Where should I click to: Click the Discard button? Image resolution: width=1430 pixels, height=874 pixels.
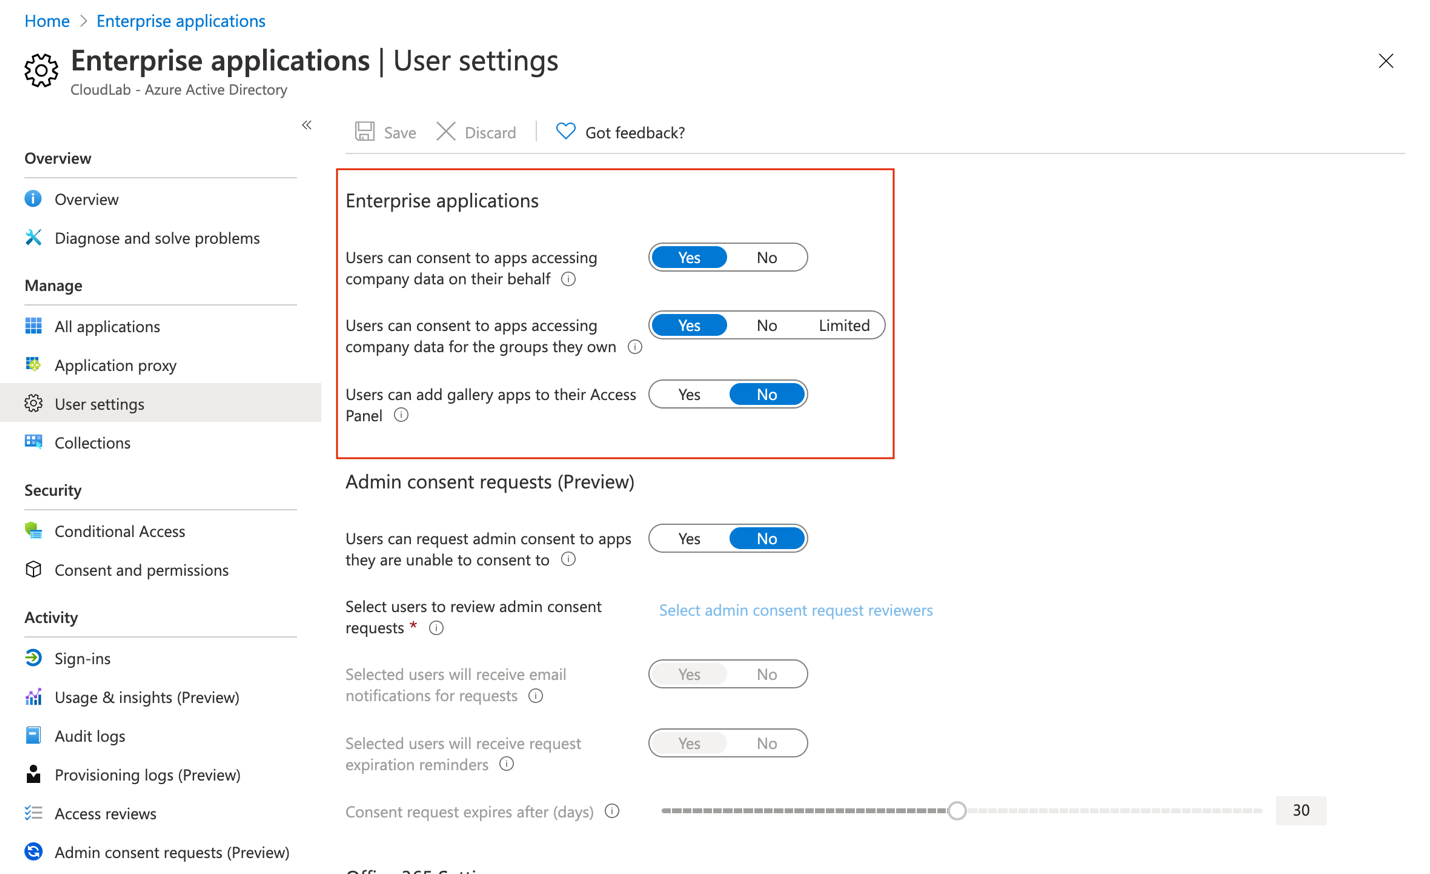[477, 132]
